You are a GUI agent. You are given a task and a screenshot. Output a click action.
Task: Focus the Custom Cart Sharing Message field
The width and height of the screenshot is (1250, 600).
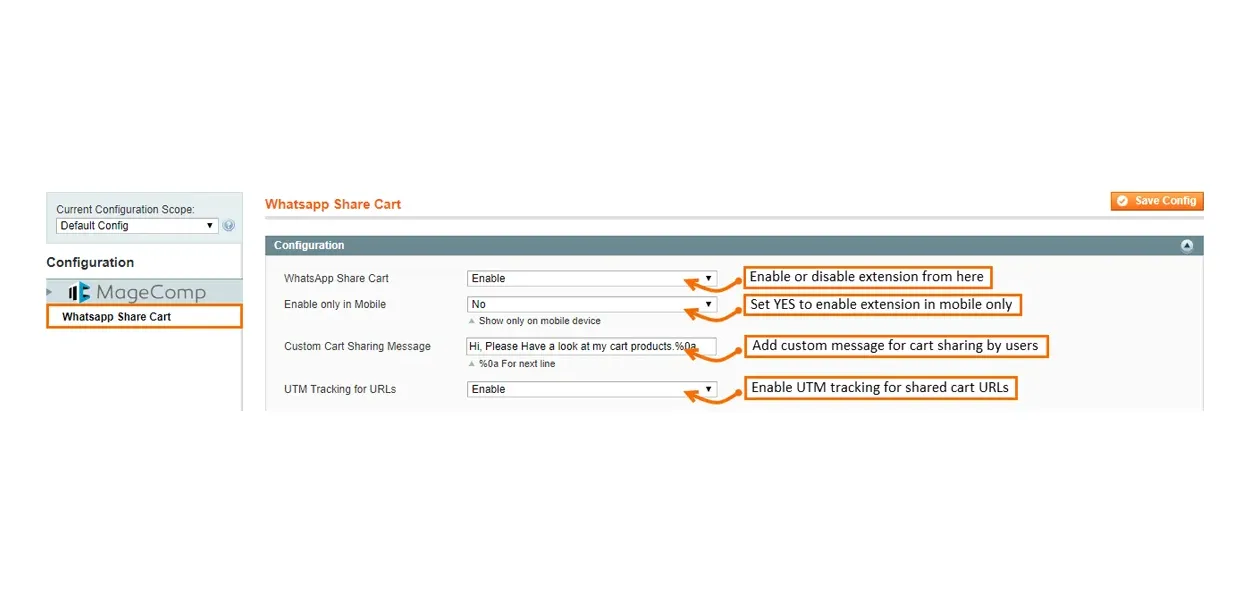point(591,347)
